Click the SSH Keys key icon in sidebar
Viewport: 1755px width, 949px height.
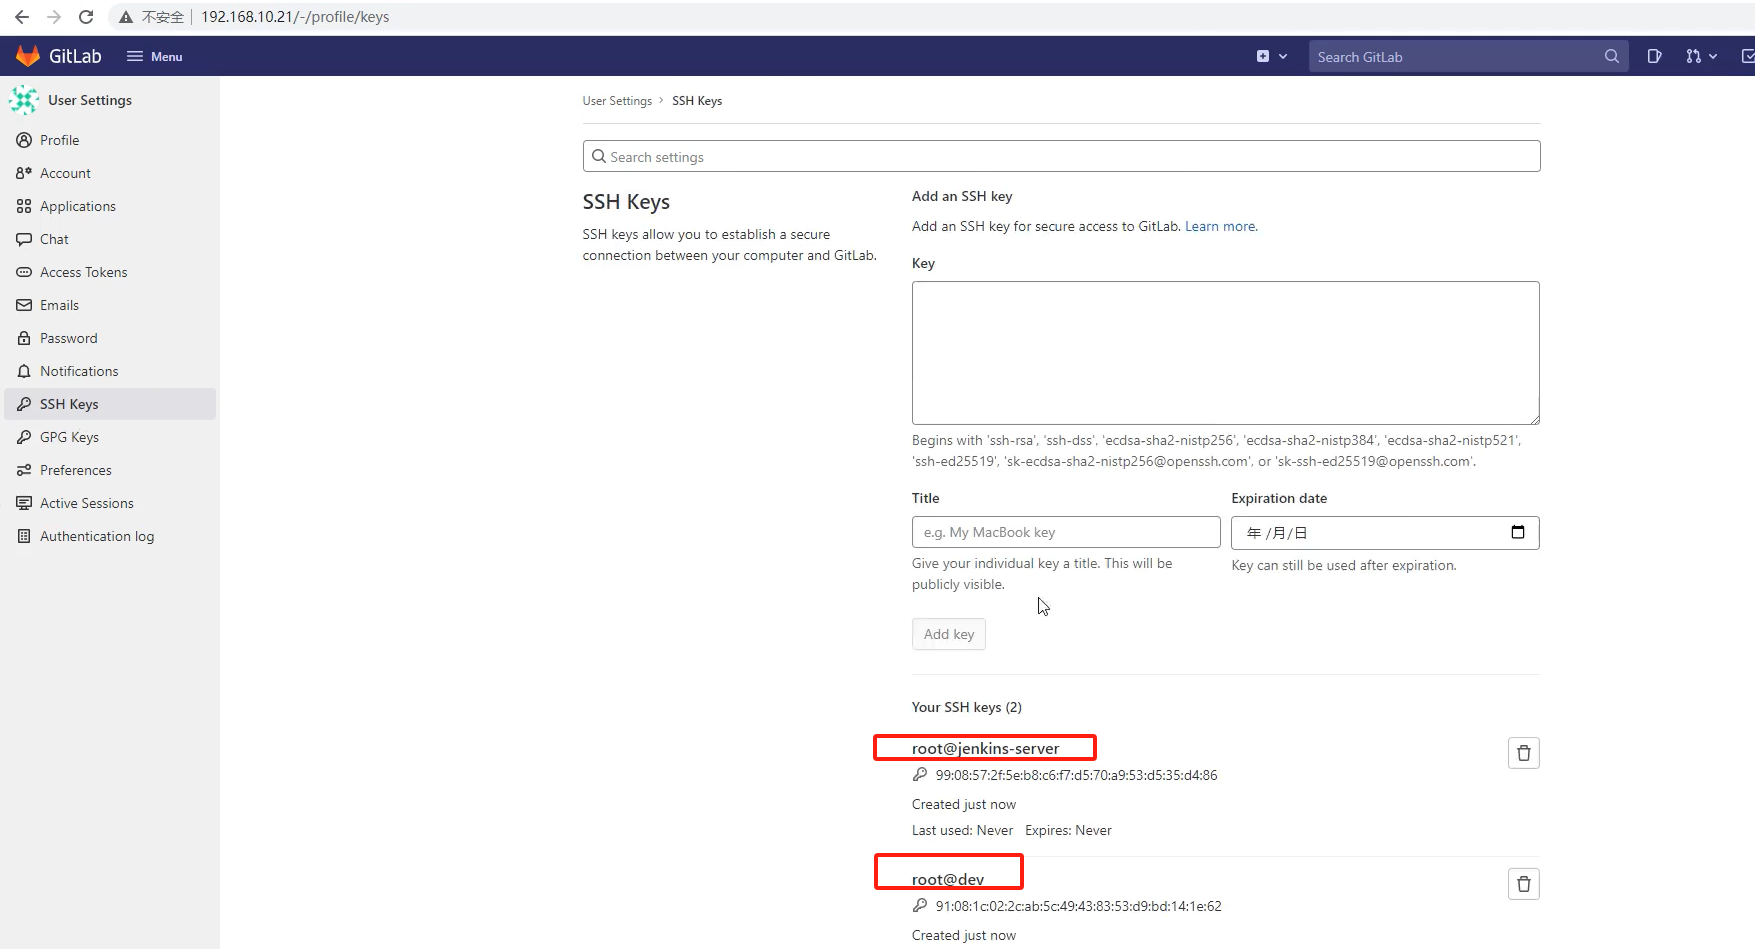(24, 404)
